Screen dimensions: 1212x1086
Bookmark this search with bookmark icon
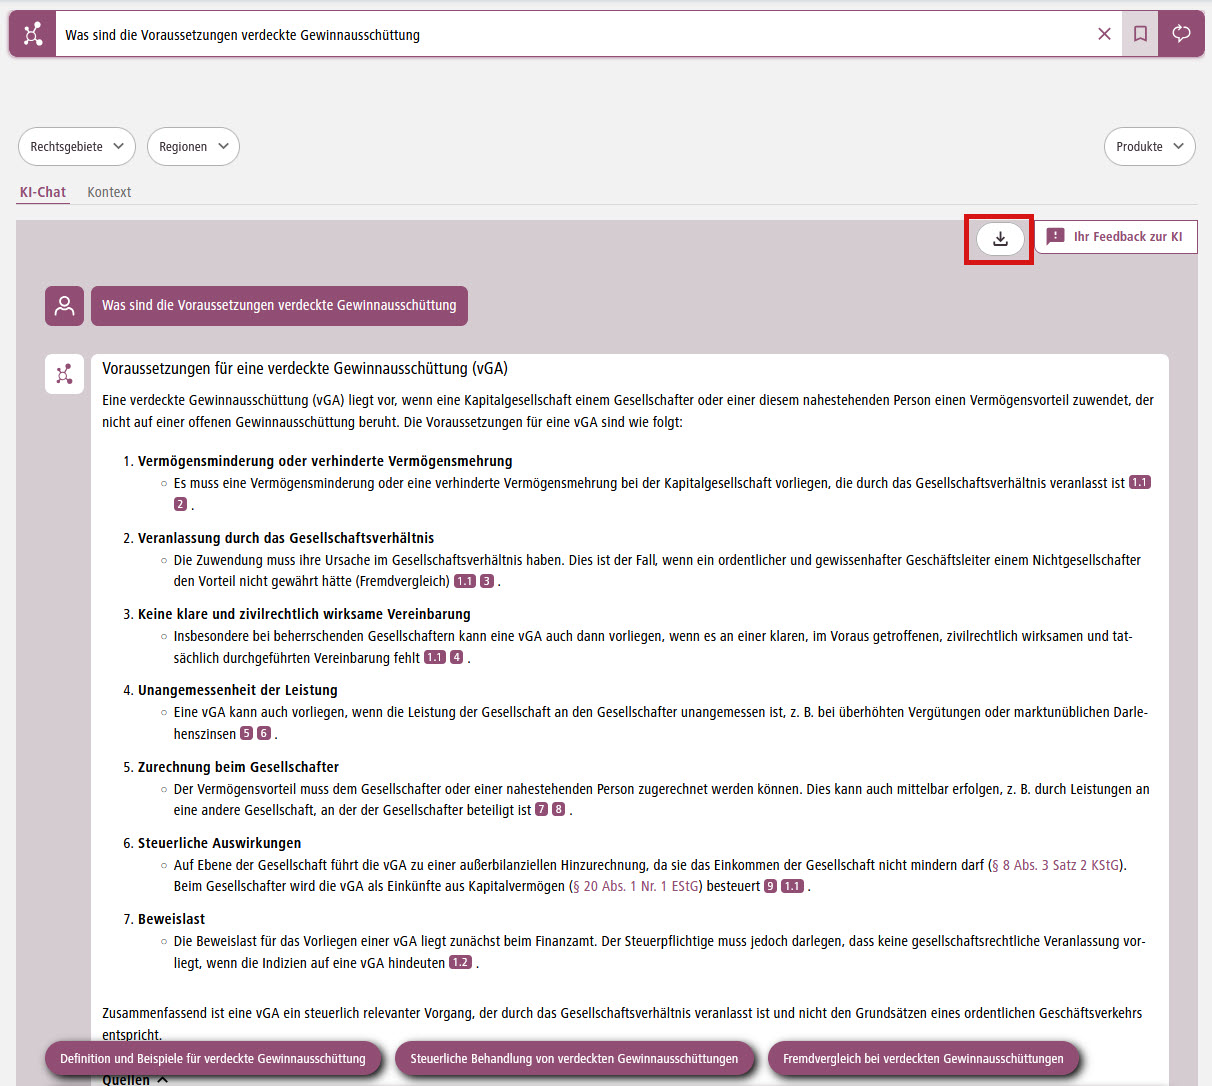1140,34
